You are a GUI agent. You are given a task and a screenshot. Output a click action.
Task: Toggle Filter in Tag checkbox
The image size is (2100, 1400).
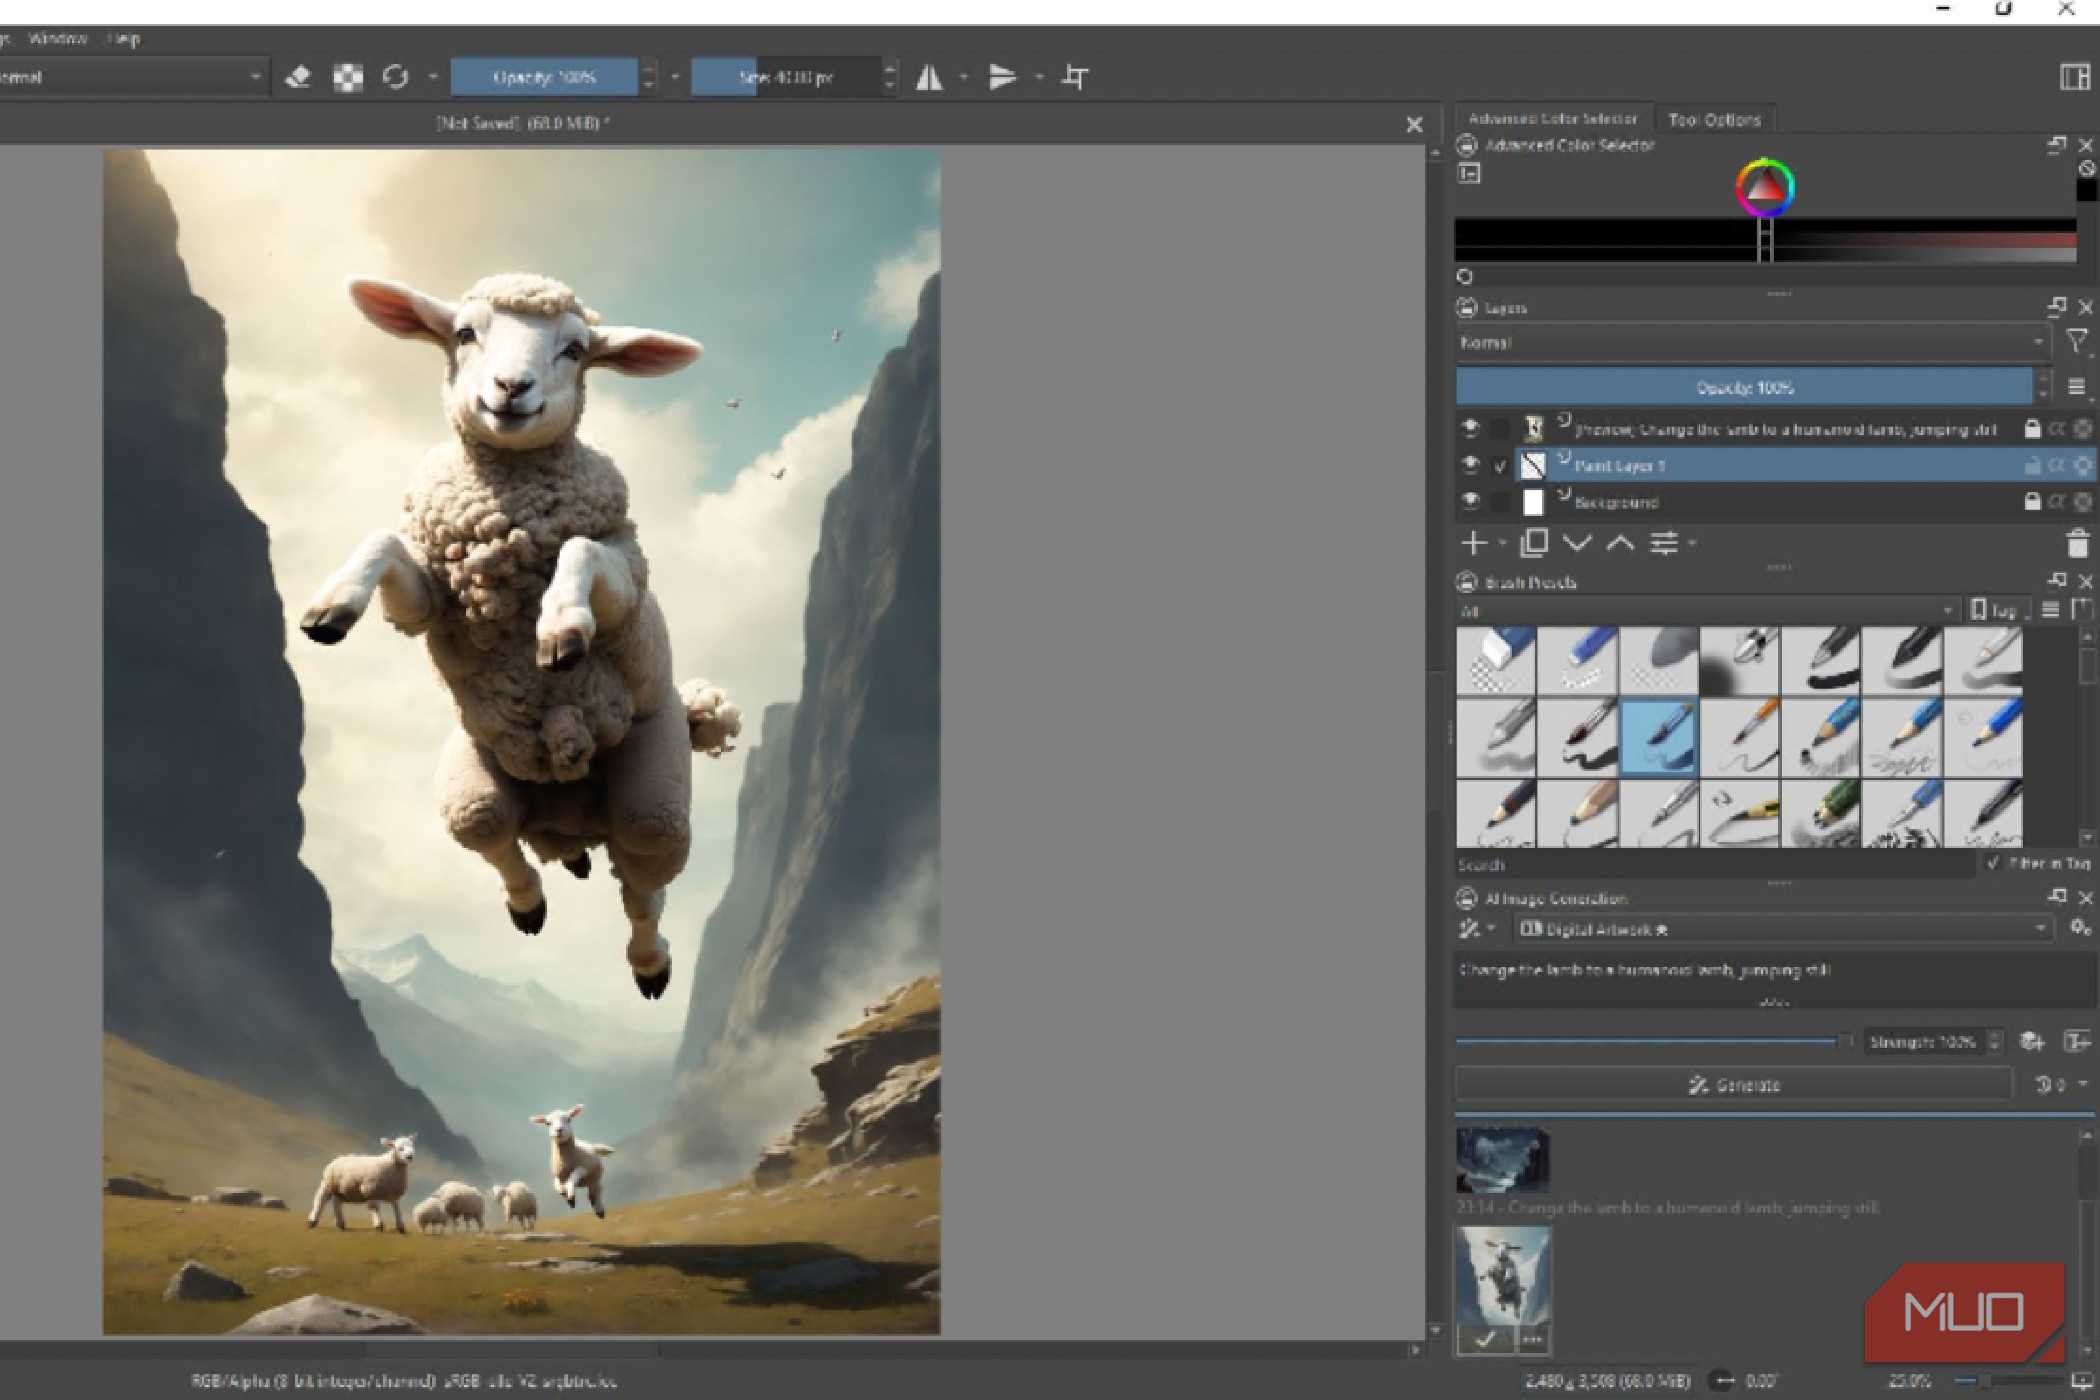pos(1992,862)
